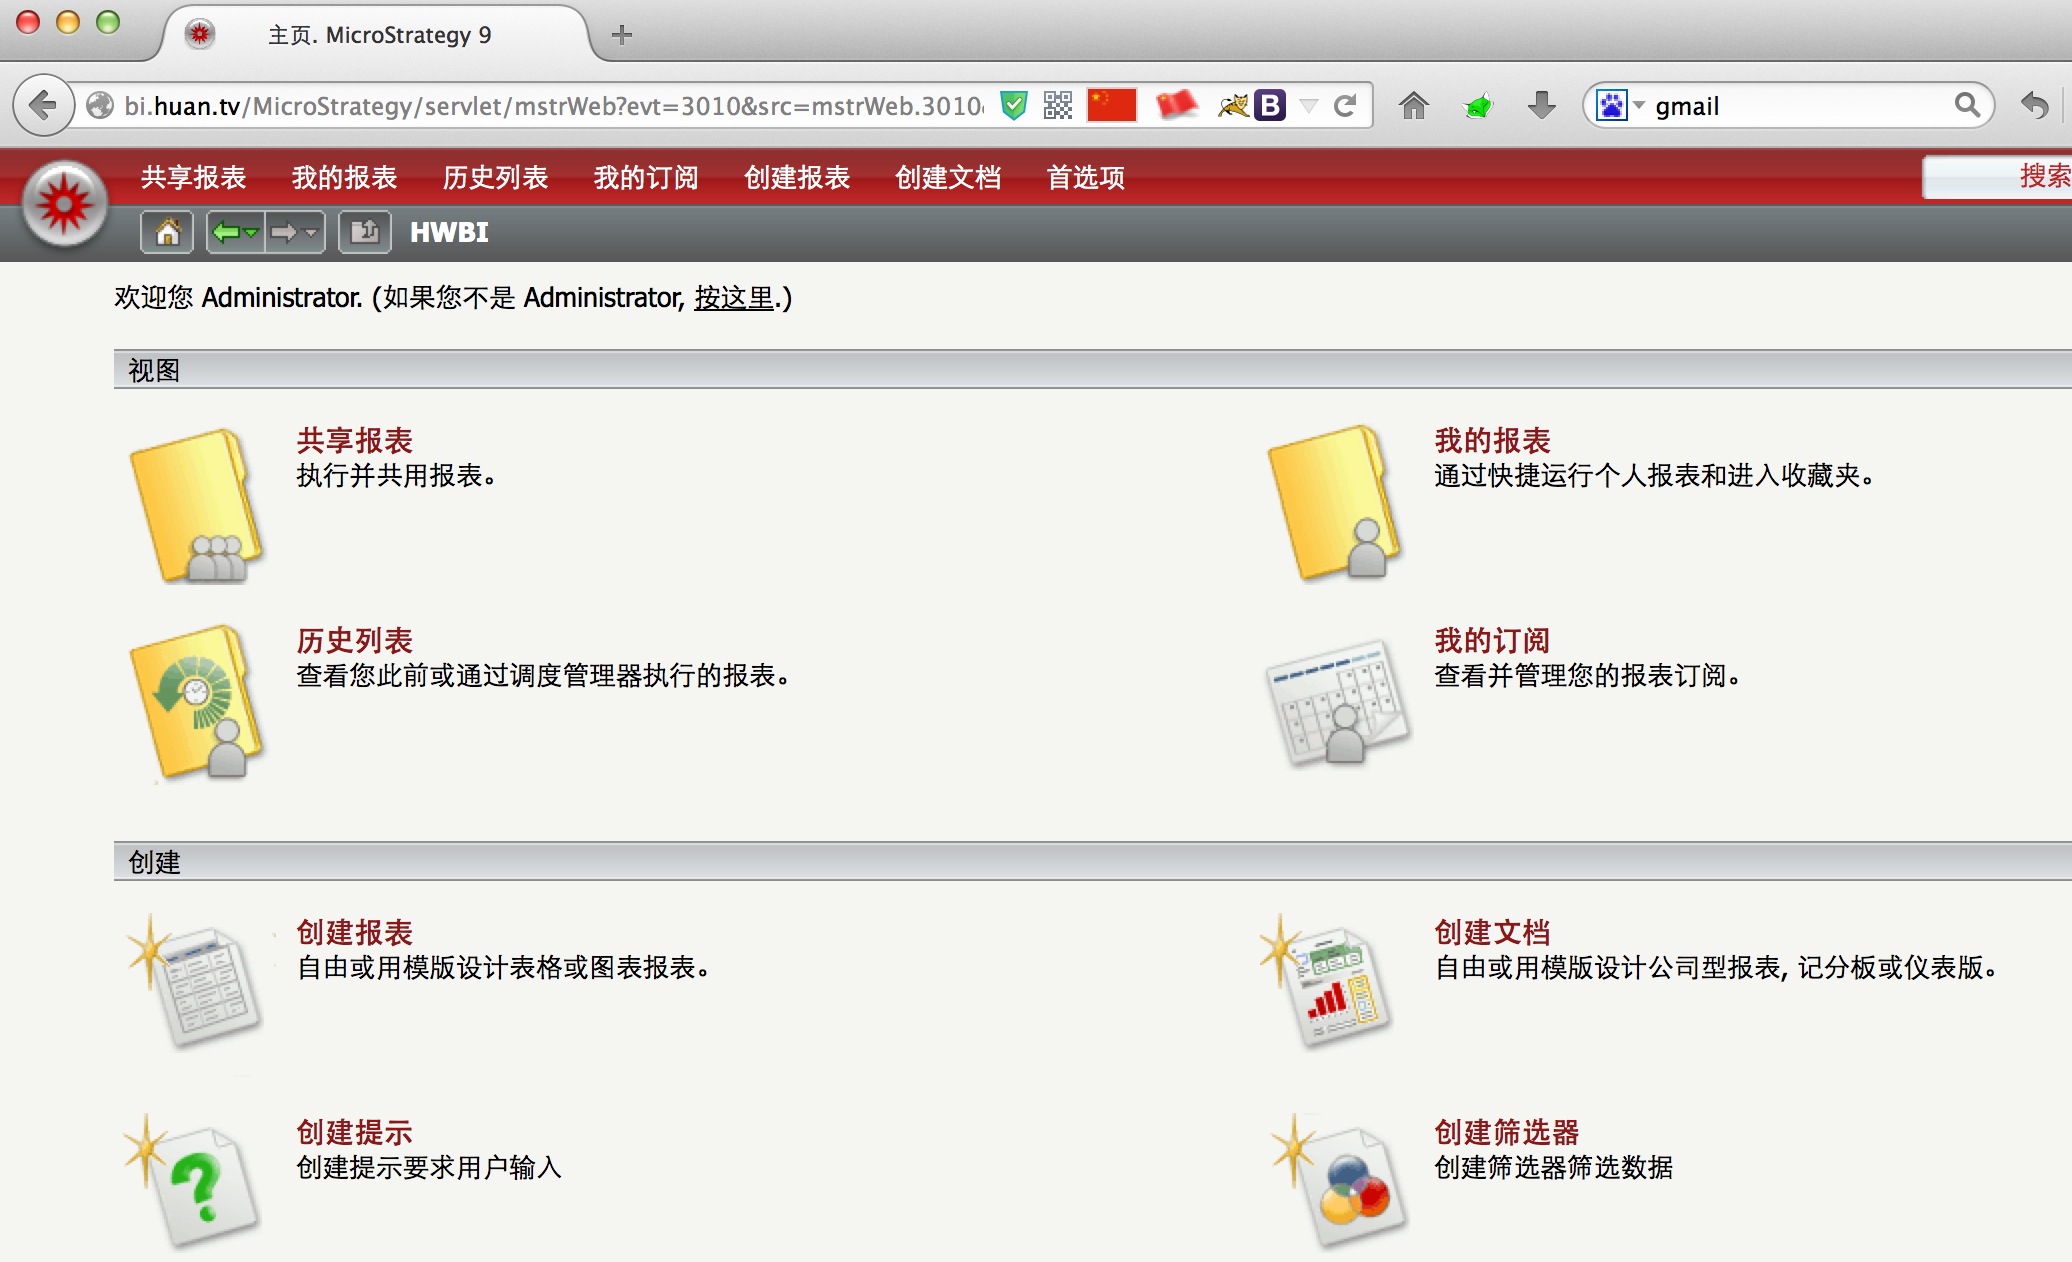The image size is (2072, 1262).
Task: Click the 创建文档 chart document icon
Action: (1328, 981)
